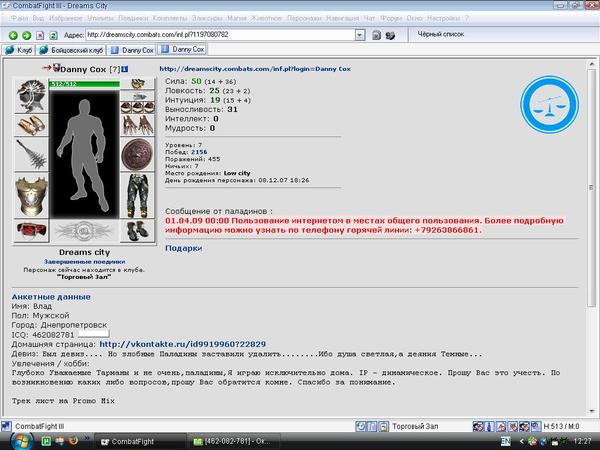
Task: Stop page loading with the red X
Action: pyautogui.click(x=40, y=36)
